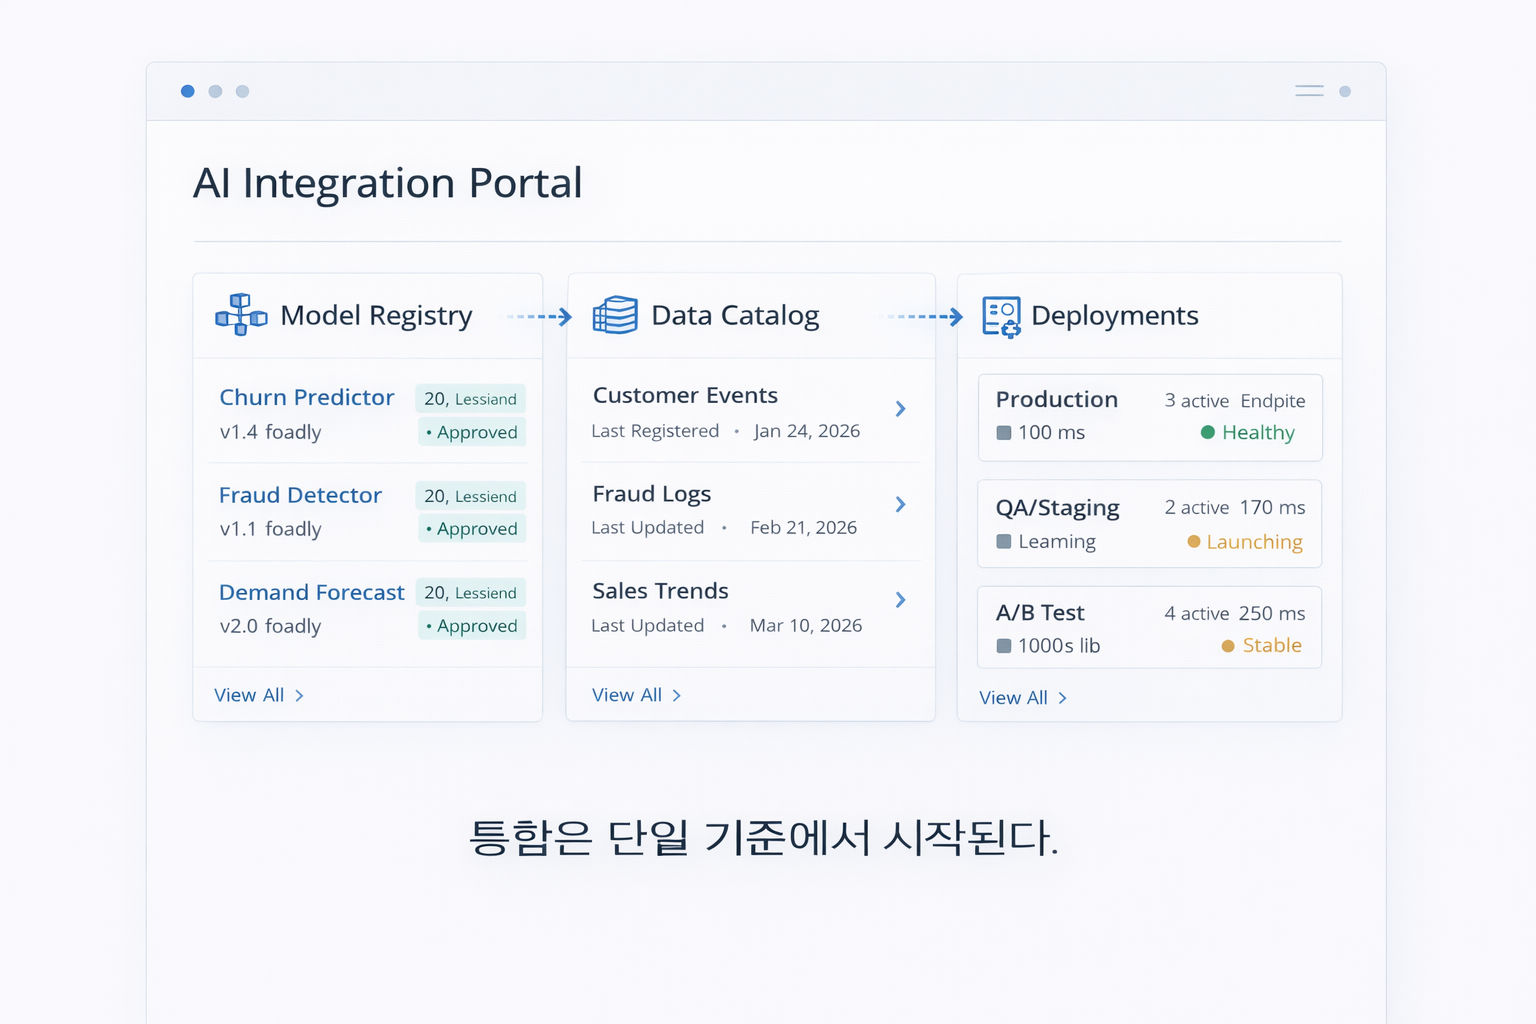The width and height of the screenshot is (1536, 1024).
Task: Expand the Sales Trends row chevron
Action: point(901,600)
